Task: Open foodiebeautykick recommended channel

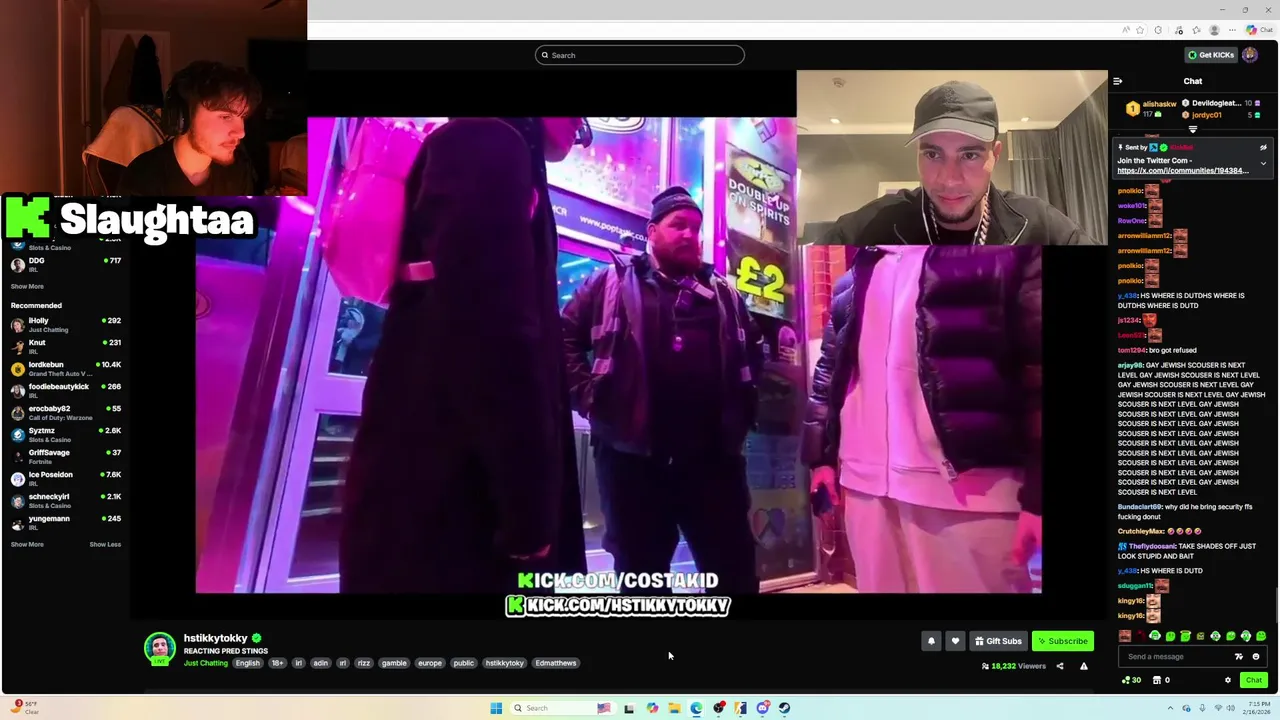Action: point(65,390)
